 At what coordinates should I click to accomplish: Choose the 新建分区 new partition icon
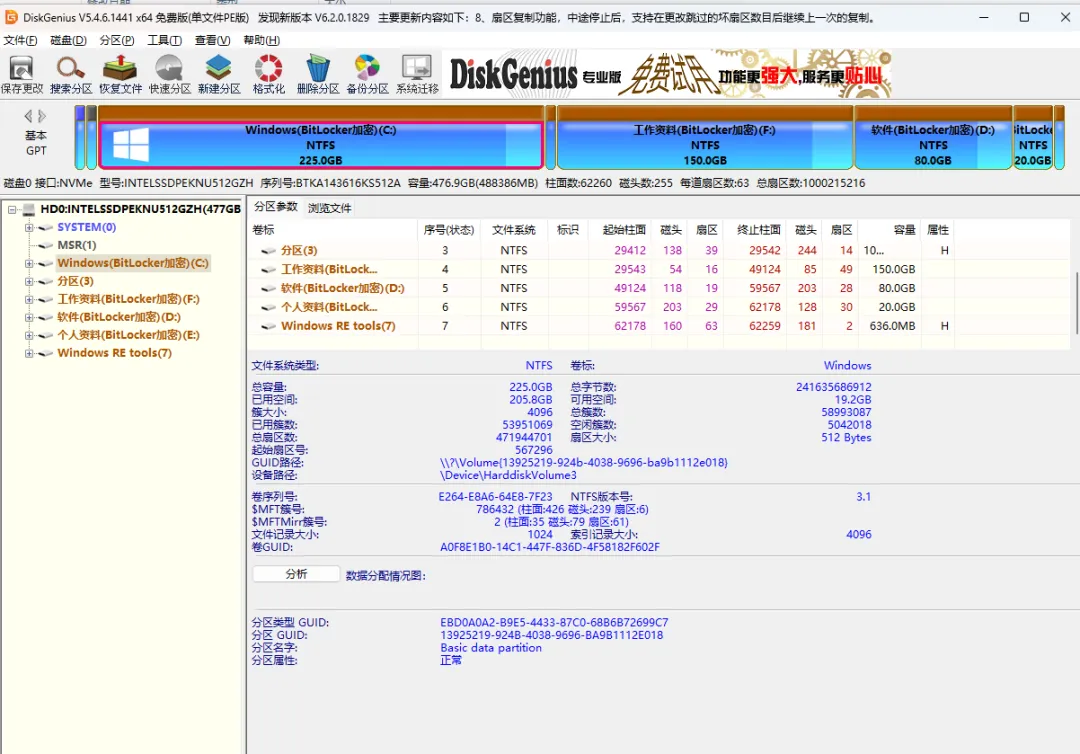[219, 74]
